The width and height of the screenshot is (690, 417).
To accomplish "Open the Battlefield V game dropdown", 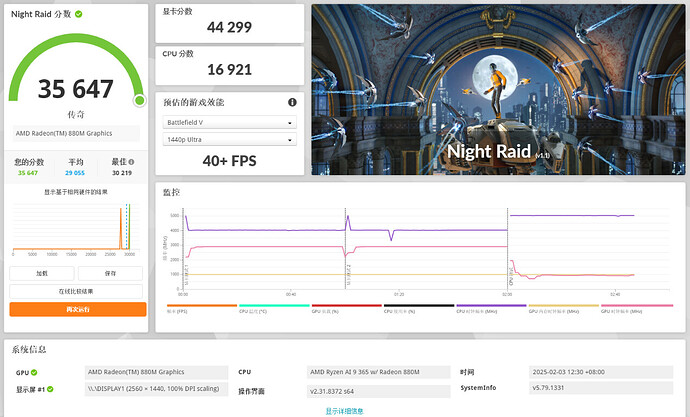I will pos(229,122).
